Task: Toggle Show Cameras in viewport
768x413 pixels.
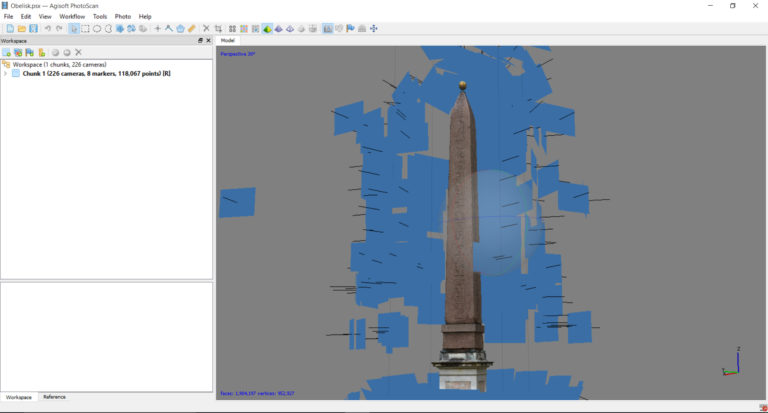Action: (x=328, y=28)
